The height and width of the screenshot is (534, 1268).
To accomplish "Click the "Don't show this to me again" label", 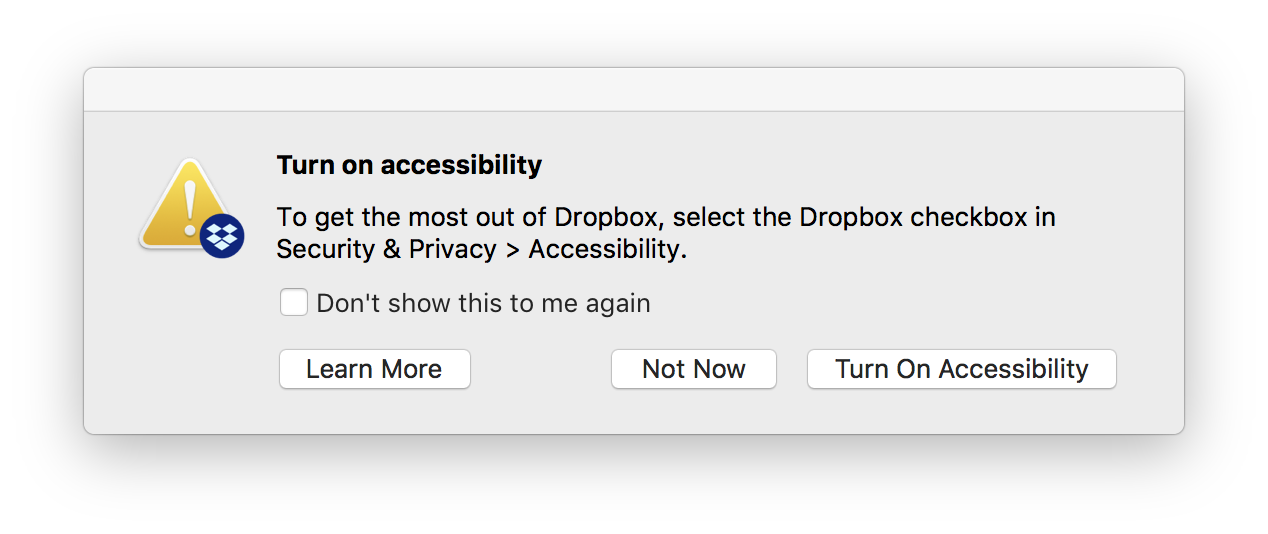I will (483, 303).
